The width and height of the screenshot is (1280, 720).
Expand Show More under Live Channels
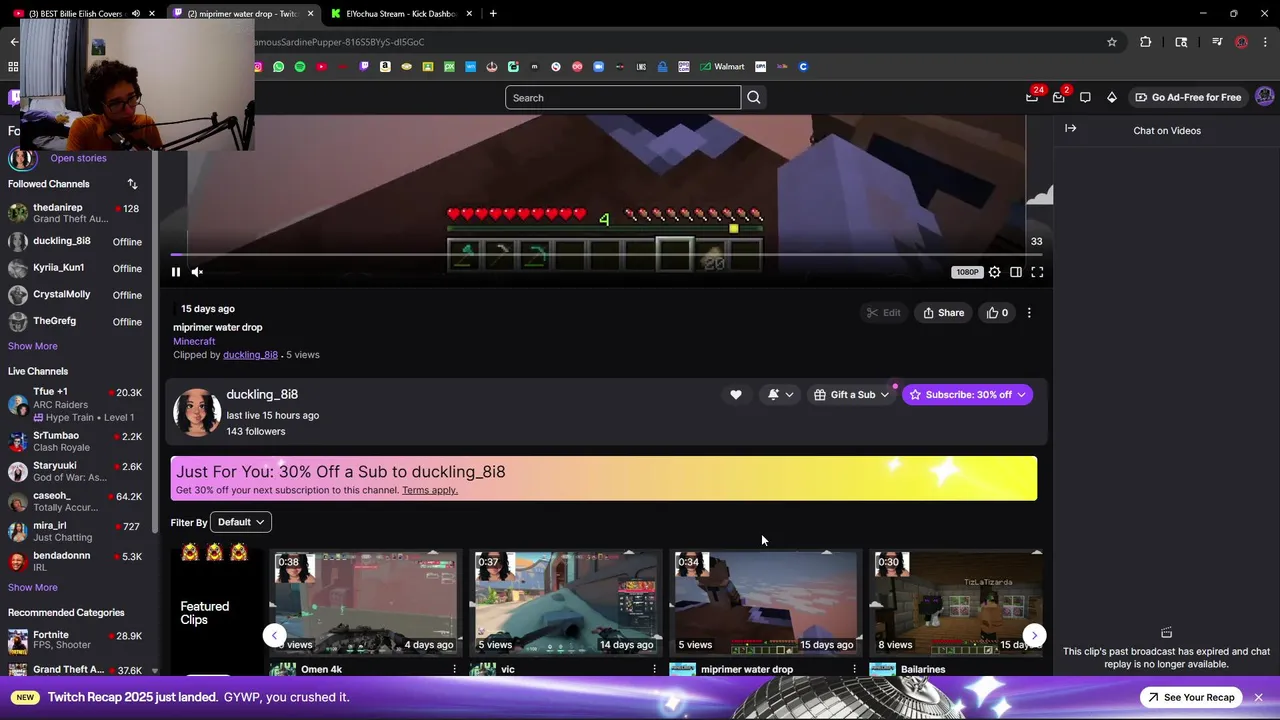click(33, 587)
